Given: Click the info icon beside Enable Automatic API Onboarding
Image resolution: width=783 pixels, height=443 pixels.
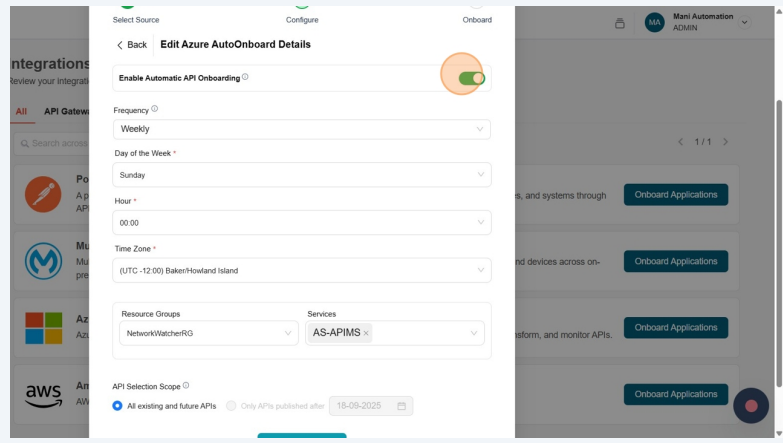Looking at the screenshot, I should [245, 77].
